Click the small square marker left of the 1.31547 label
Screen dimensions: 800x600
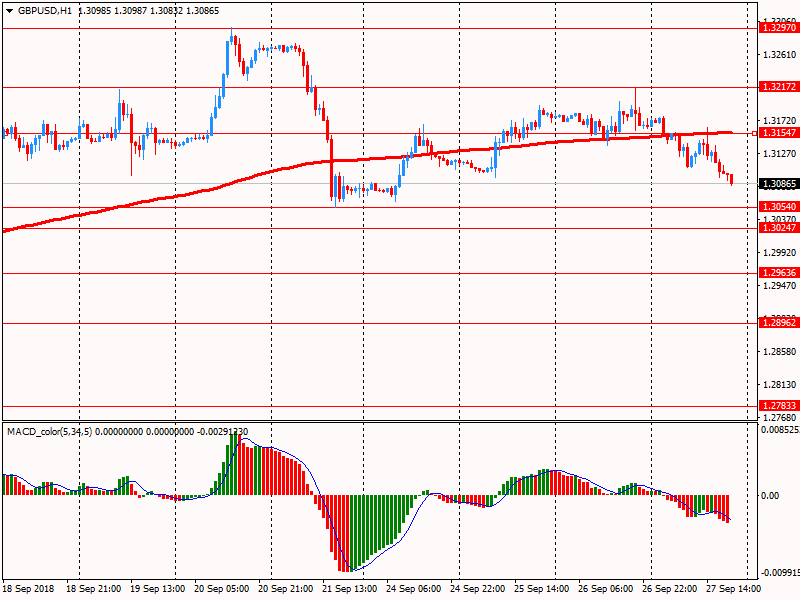coord(755,133)
